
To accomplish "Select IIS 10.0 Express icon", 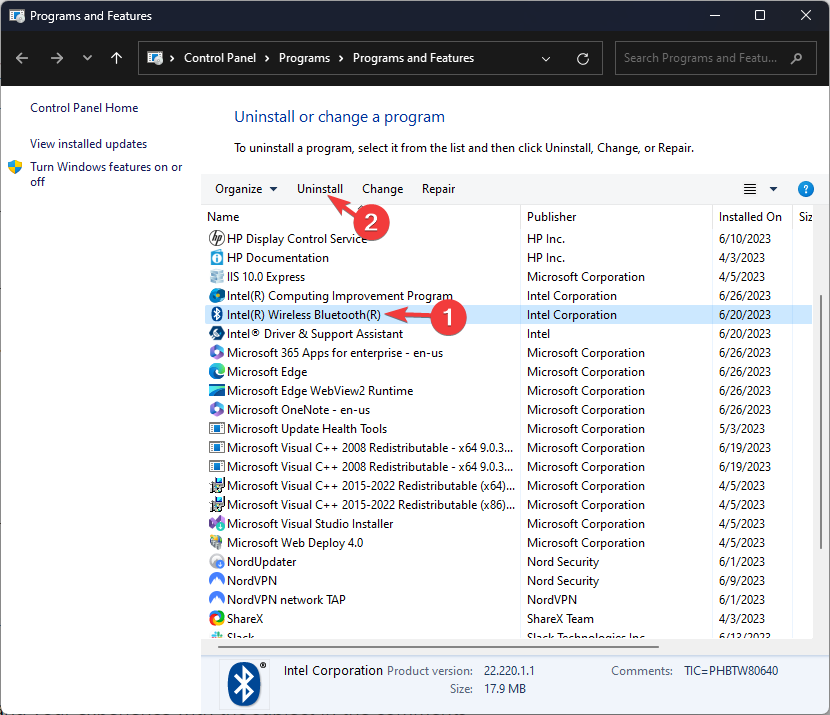I will [216, 277].
